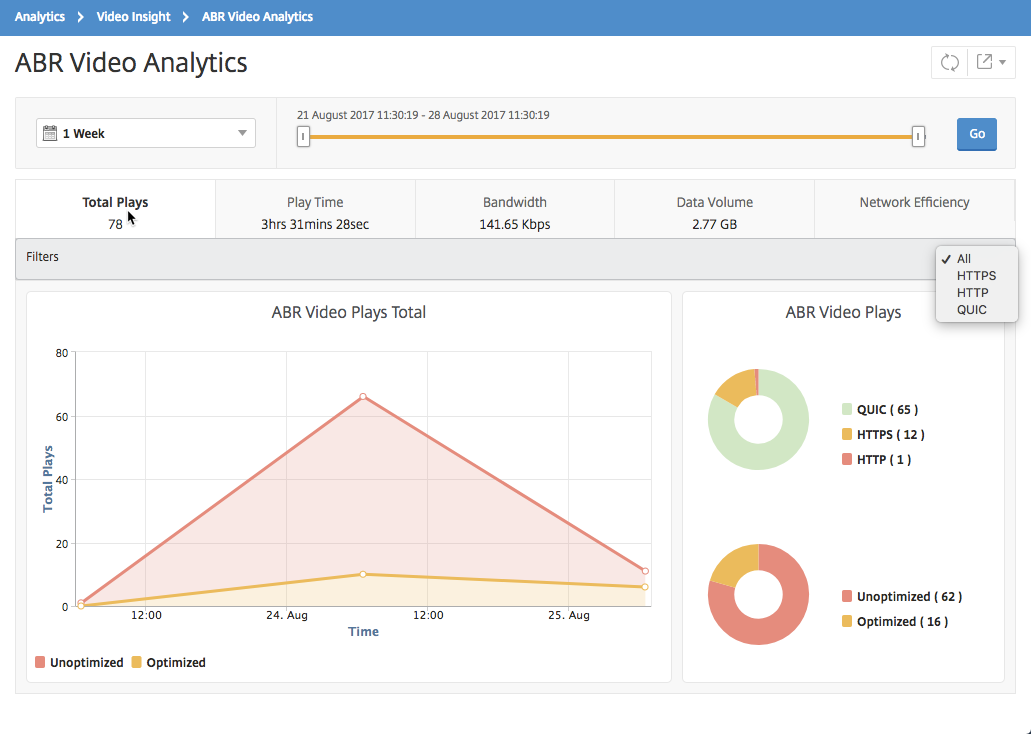Click HTTP ( 1 ) legend entry
This screenshot has height=734, width=1031.
pyautogui.click(x=876, y=459)
